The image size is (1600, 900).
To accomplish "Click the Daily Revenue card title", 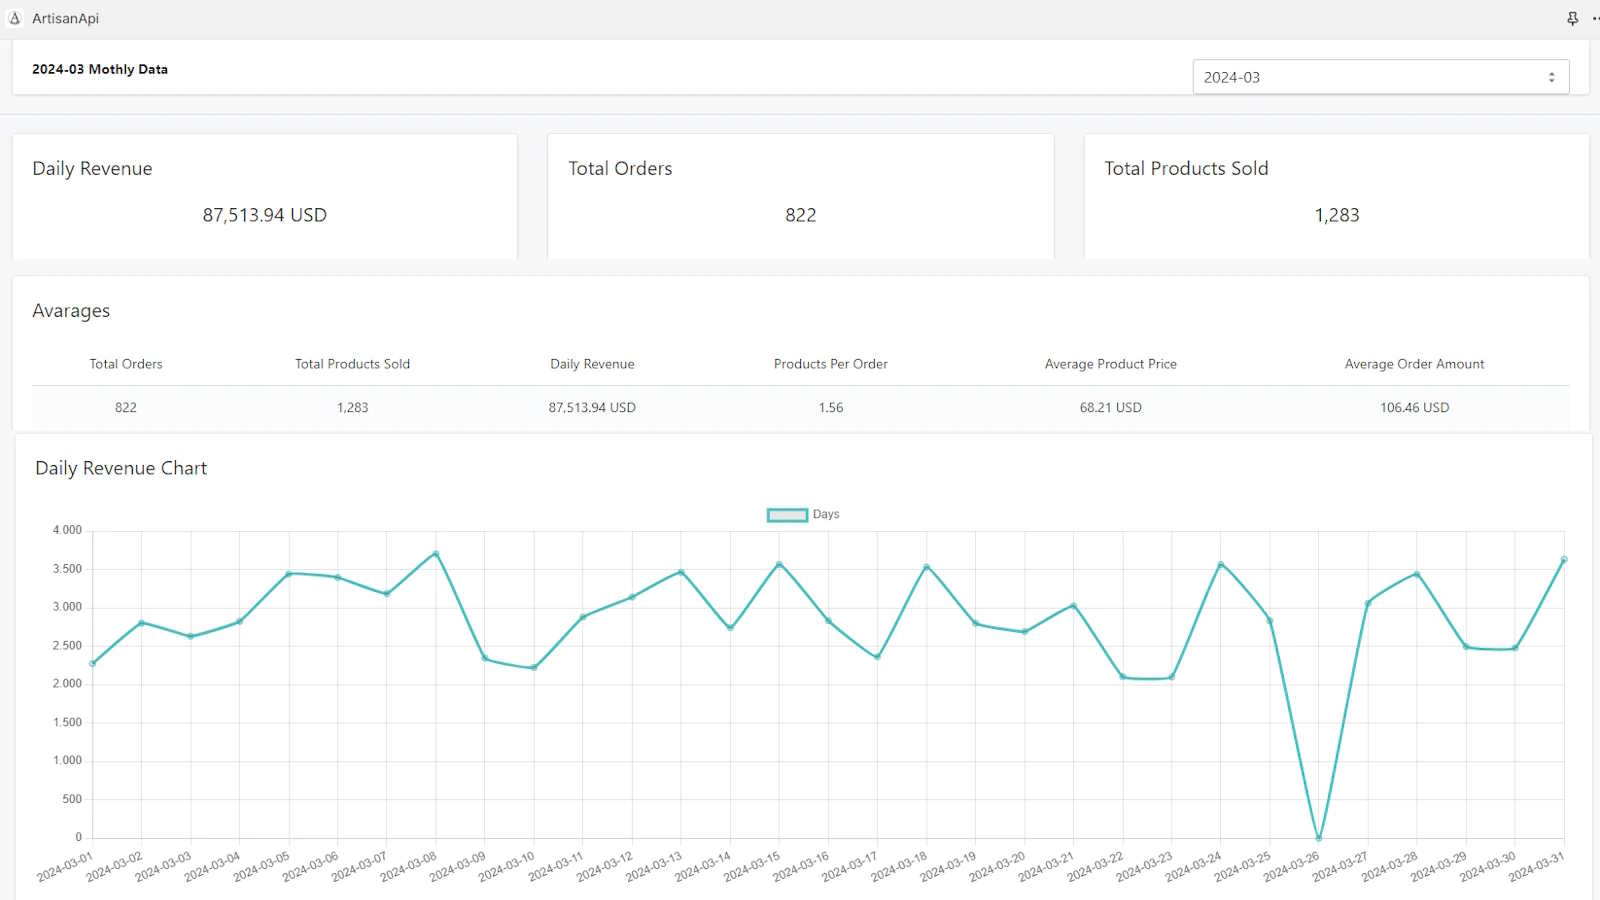I will pos(92,168).
